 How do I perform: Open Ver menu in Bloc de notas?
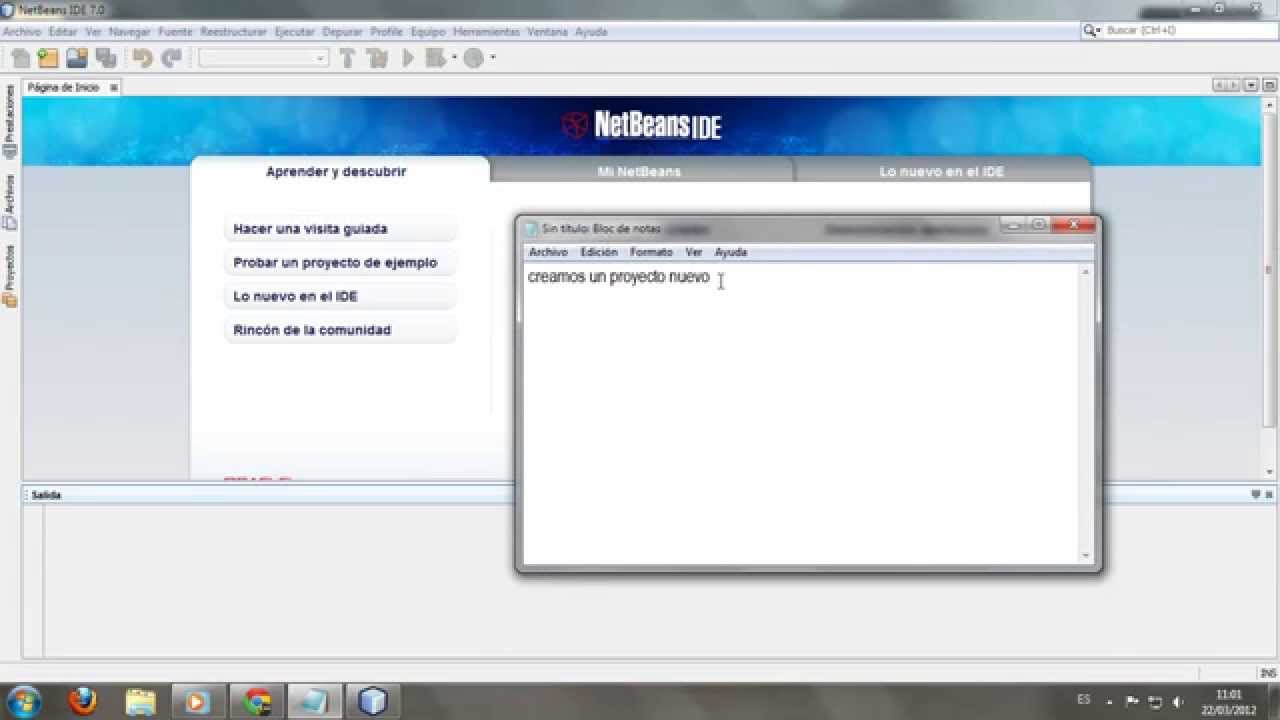pyautogui.click(x=694, y=253)
